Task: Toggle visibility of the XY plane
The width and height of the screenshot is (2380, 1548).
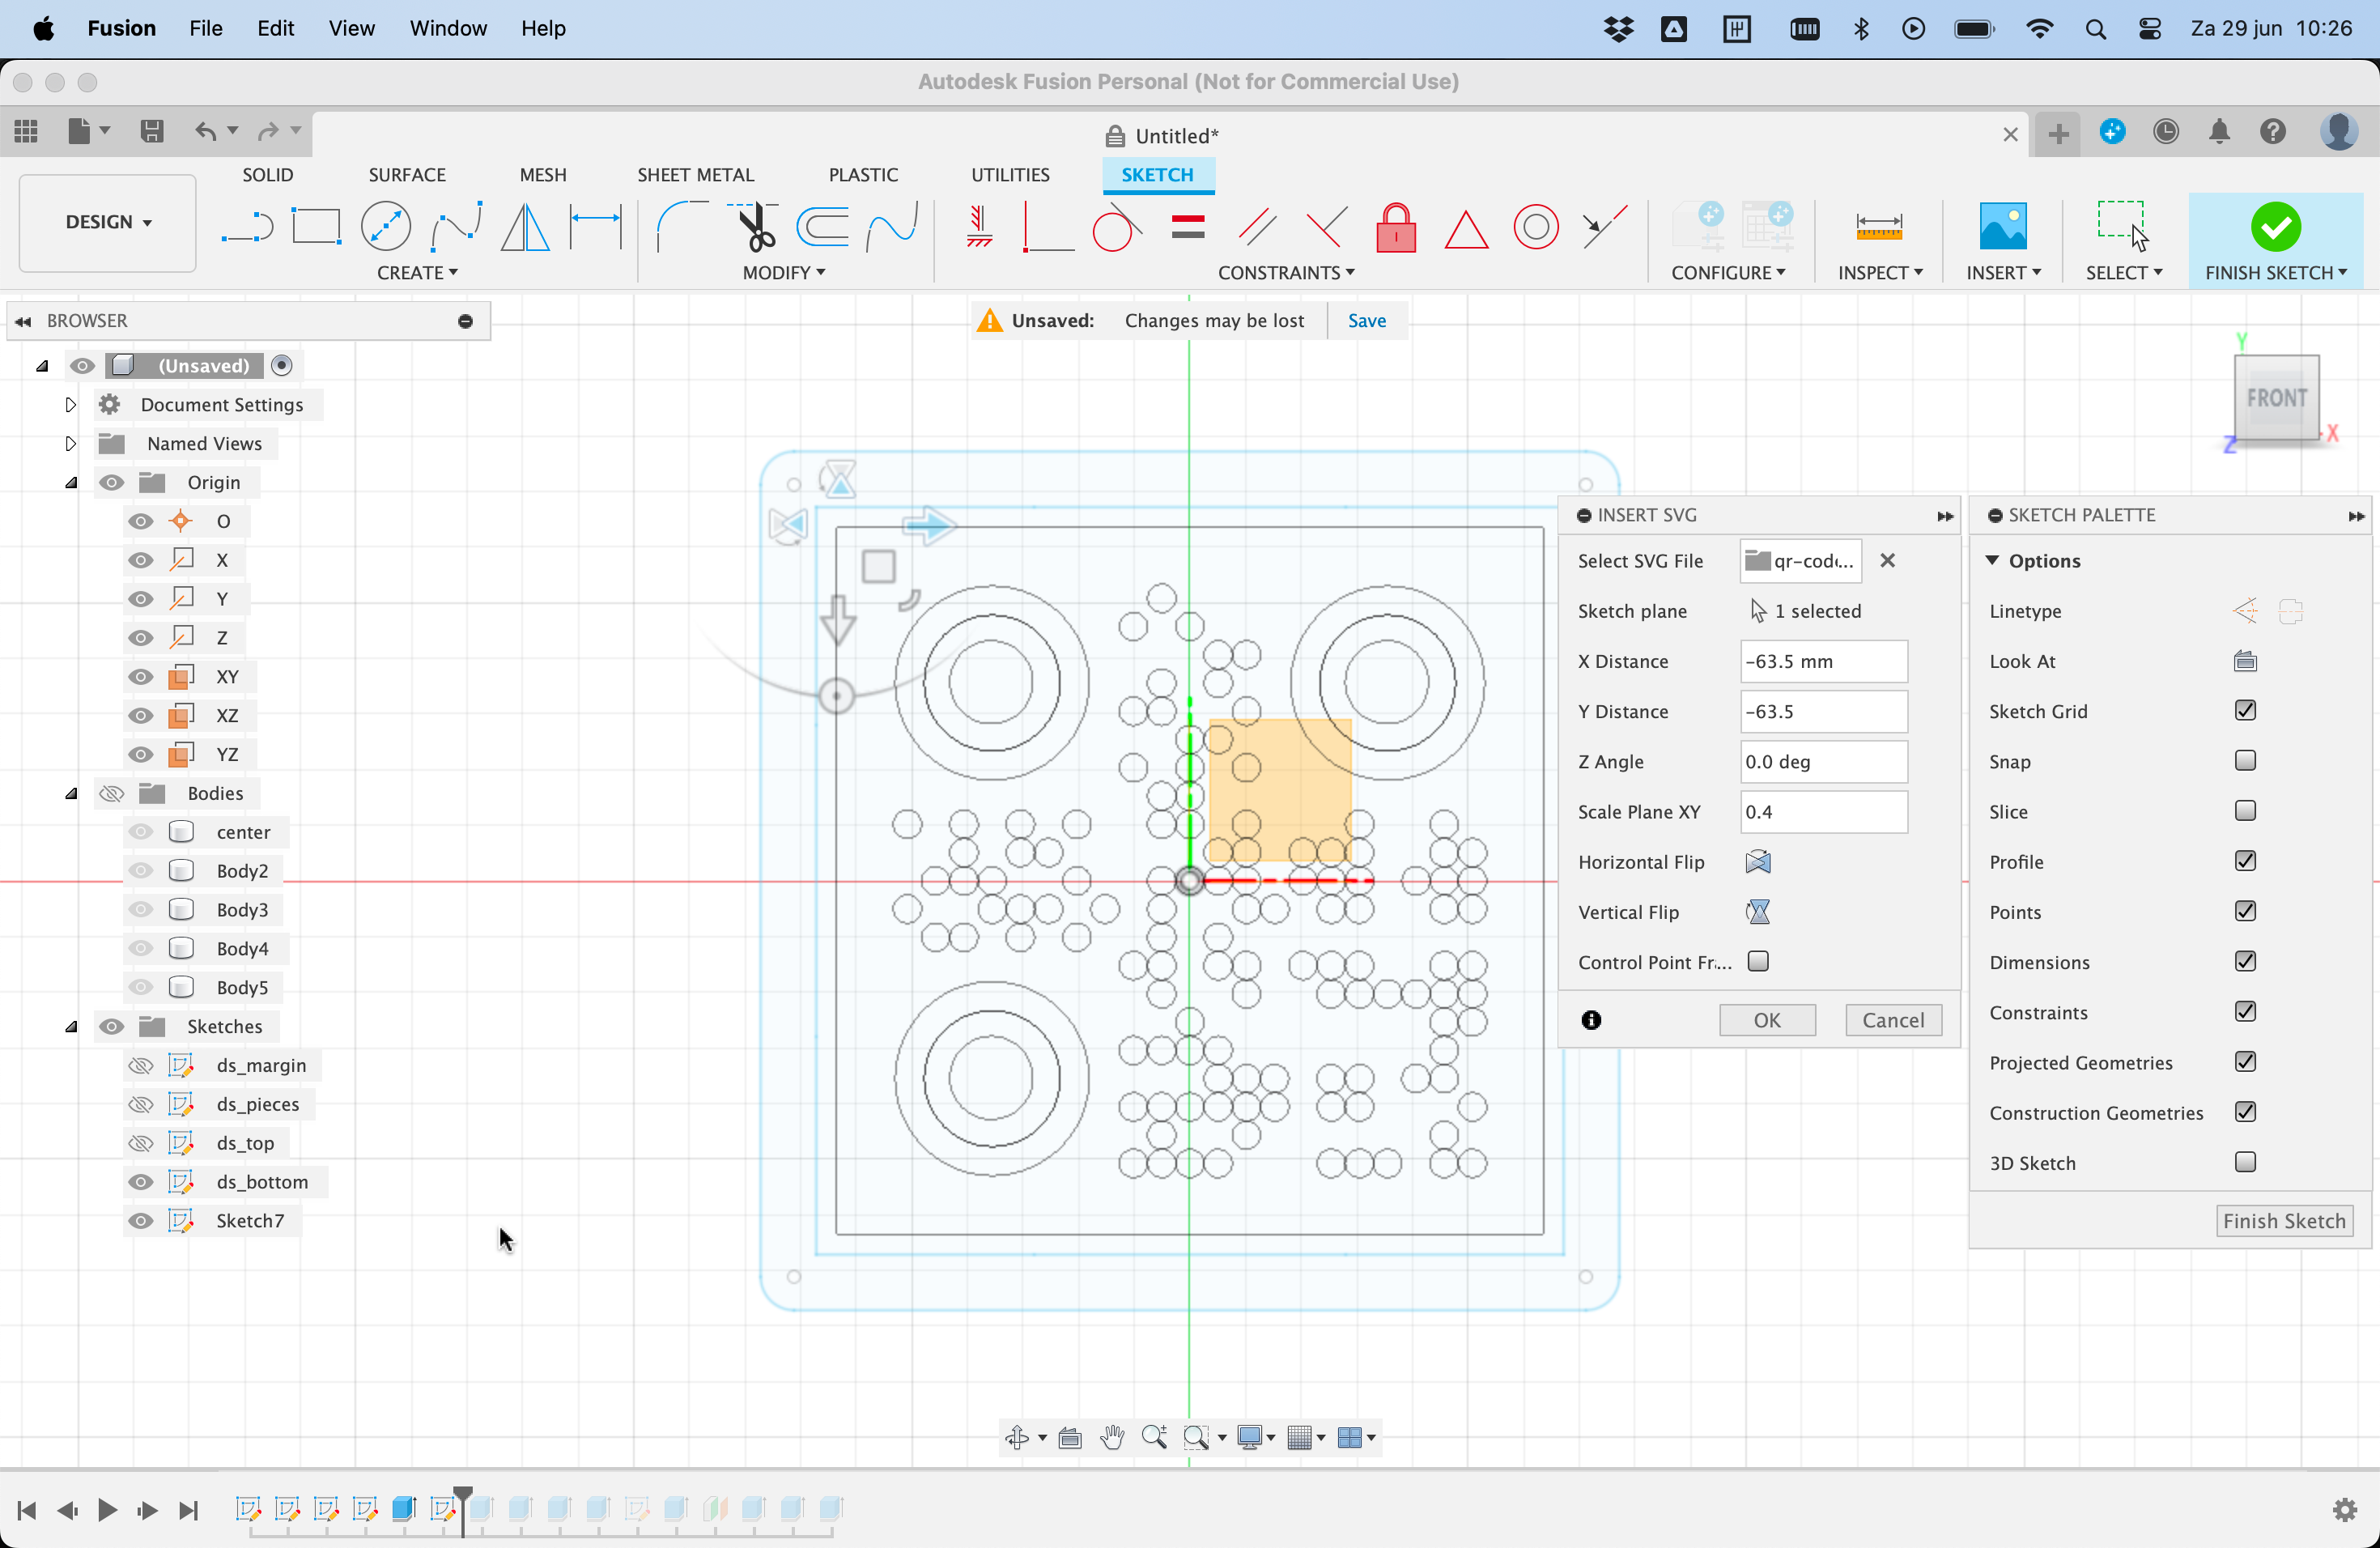Action: pos(141,677)
